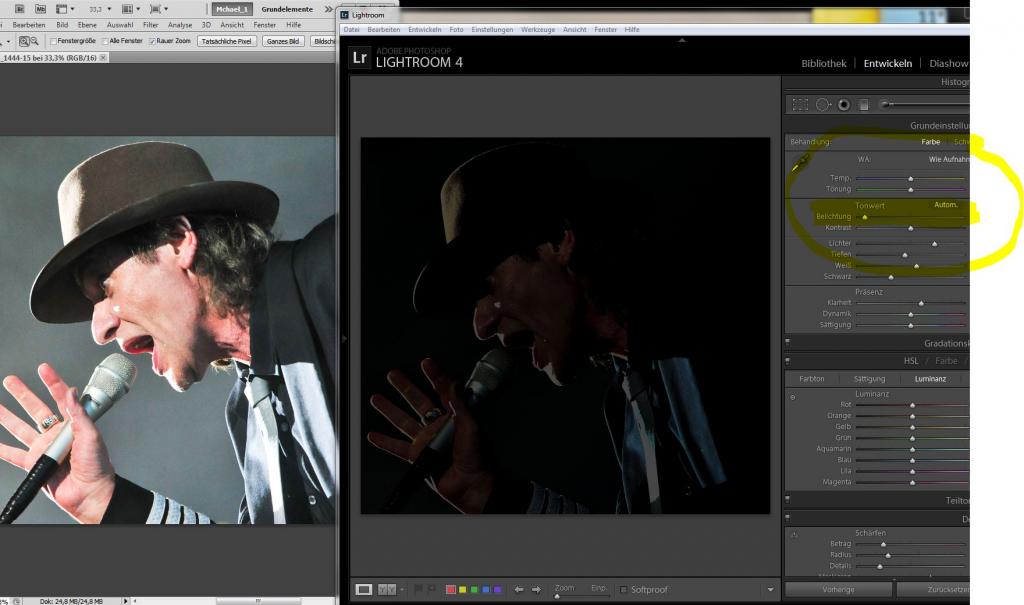Activate the Luminanz targeted adjustment tool

[793, 397]
